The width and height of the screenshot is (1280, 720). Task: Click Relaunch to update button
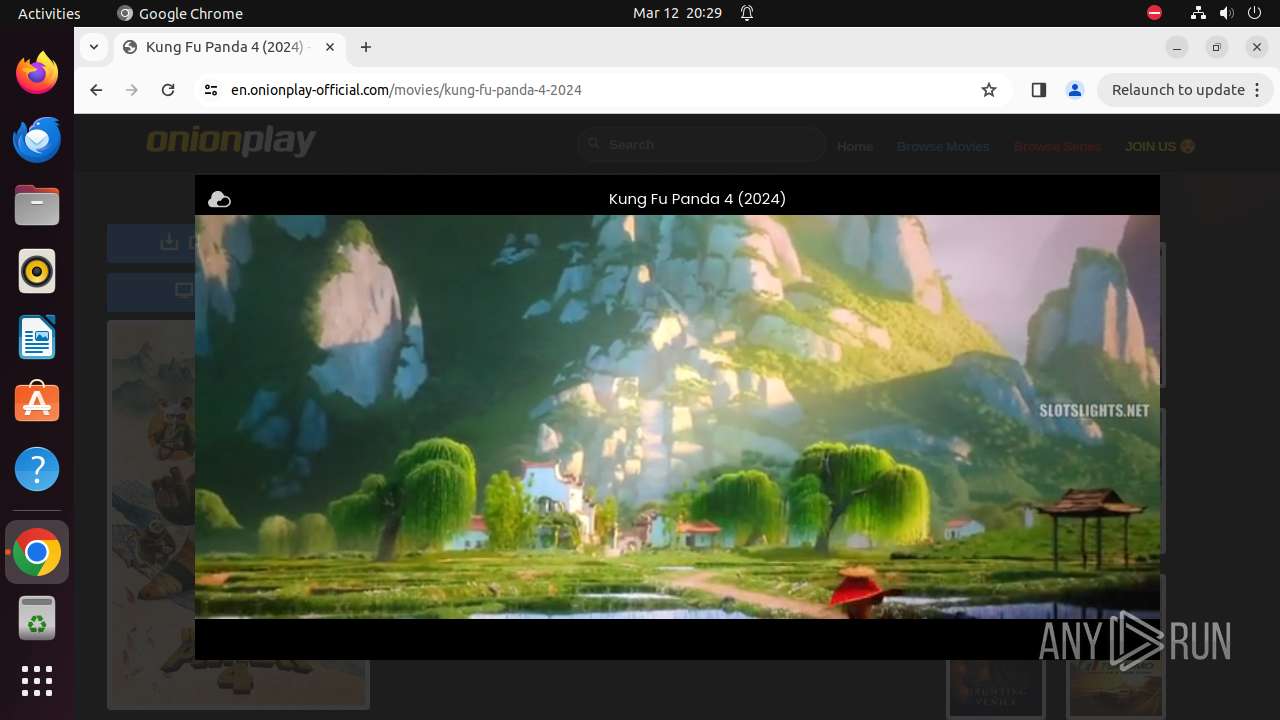pos(1184,90)
